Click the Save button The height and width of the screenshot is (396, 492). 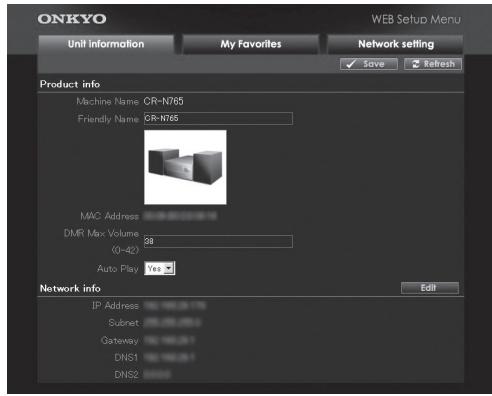click(369, 64)
